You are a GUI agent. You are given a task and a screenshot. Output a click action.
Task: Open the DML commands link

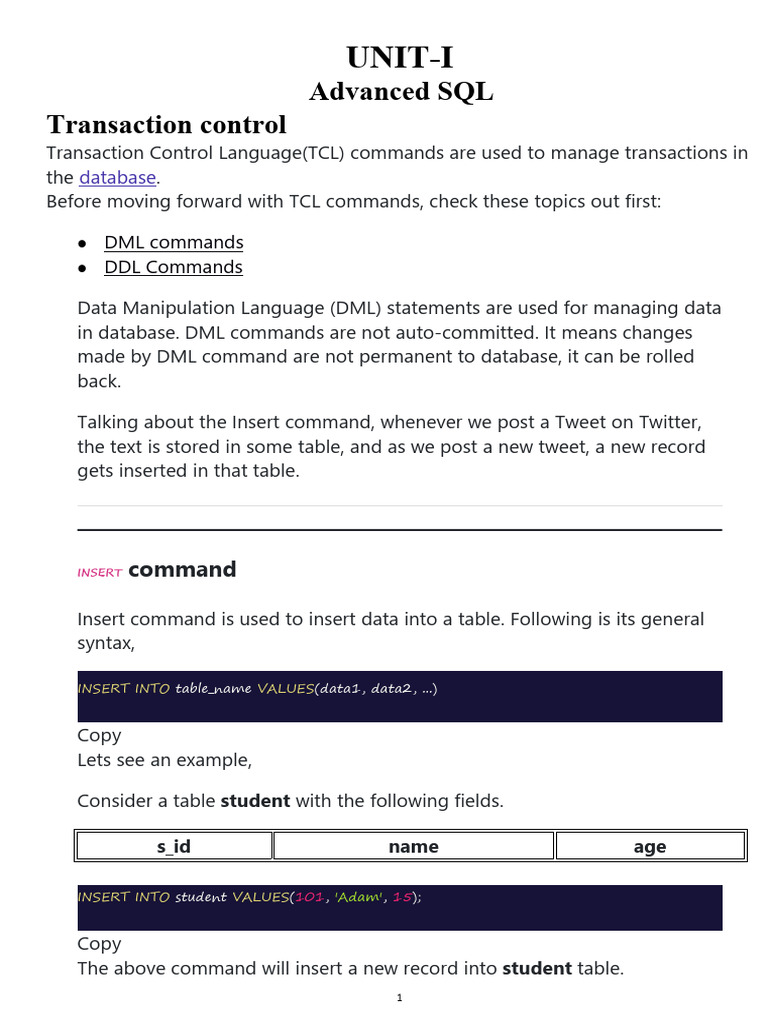(x=174, y=242)
